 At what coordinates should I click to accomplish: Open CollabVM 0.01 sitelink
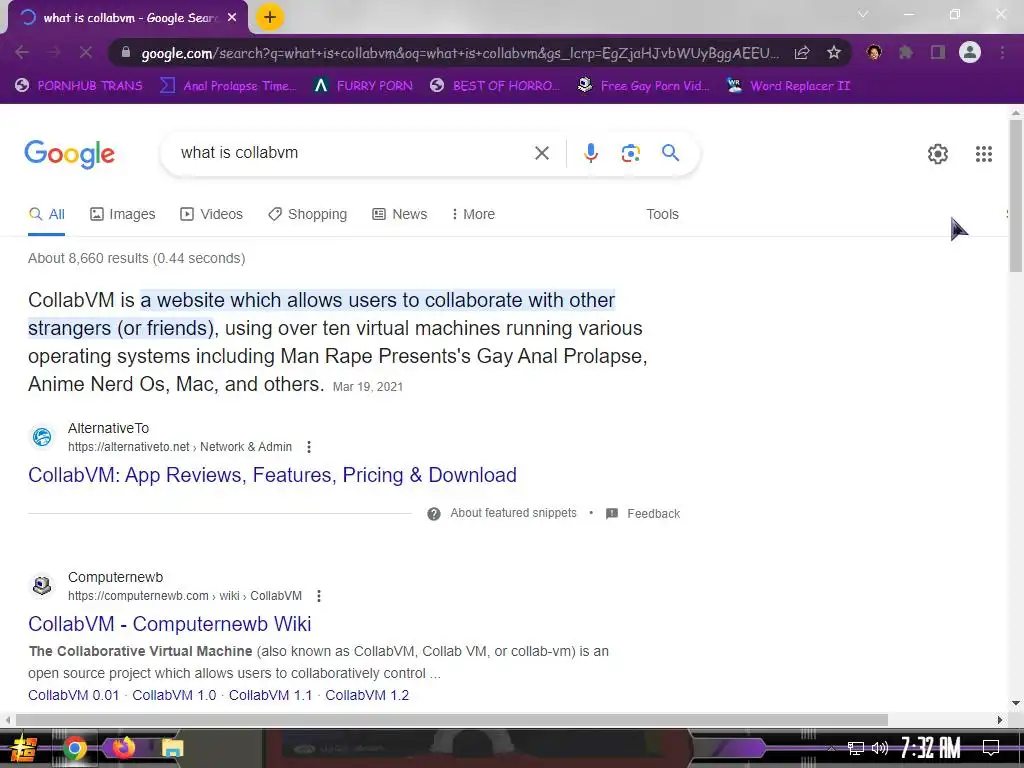point(74,695)
